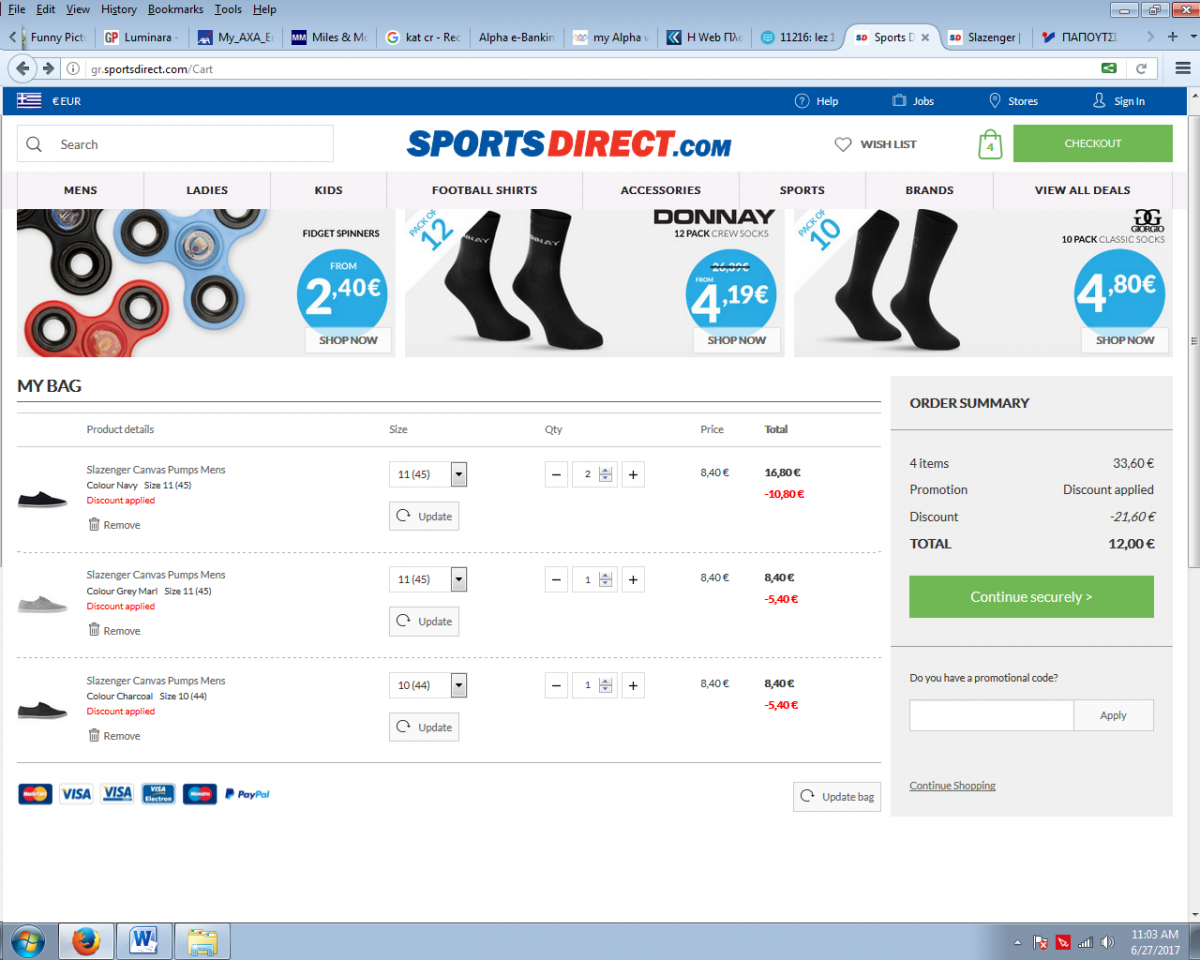Click the Sign In person icon
Image resolution: width=1200 pixels, height=960 pixels.
1099,101
